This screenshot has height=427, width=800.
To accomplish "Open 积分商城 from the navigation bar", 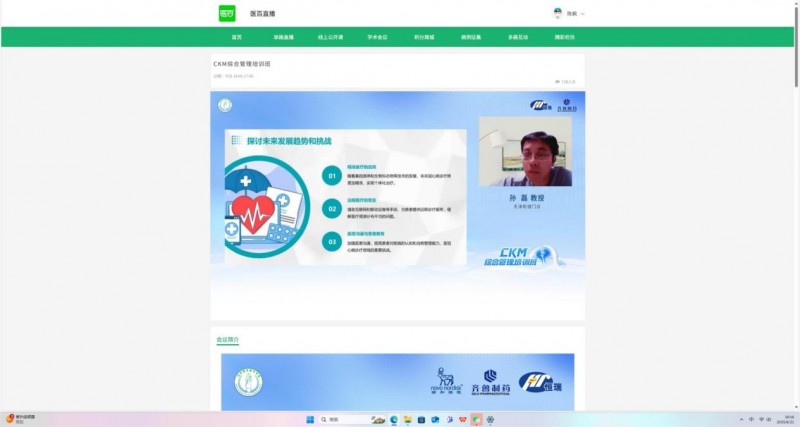I will 424,37.
